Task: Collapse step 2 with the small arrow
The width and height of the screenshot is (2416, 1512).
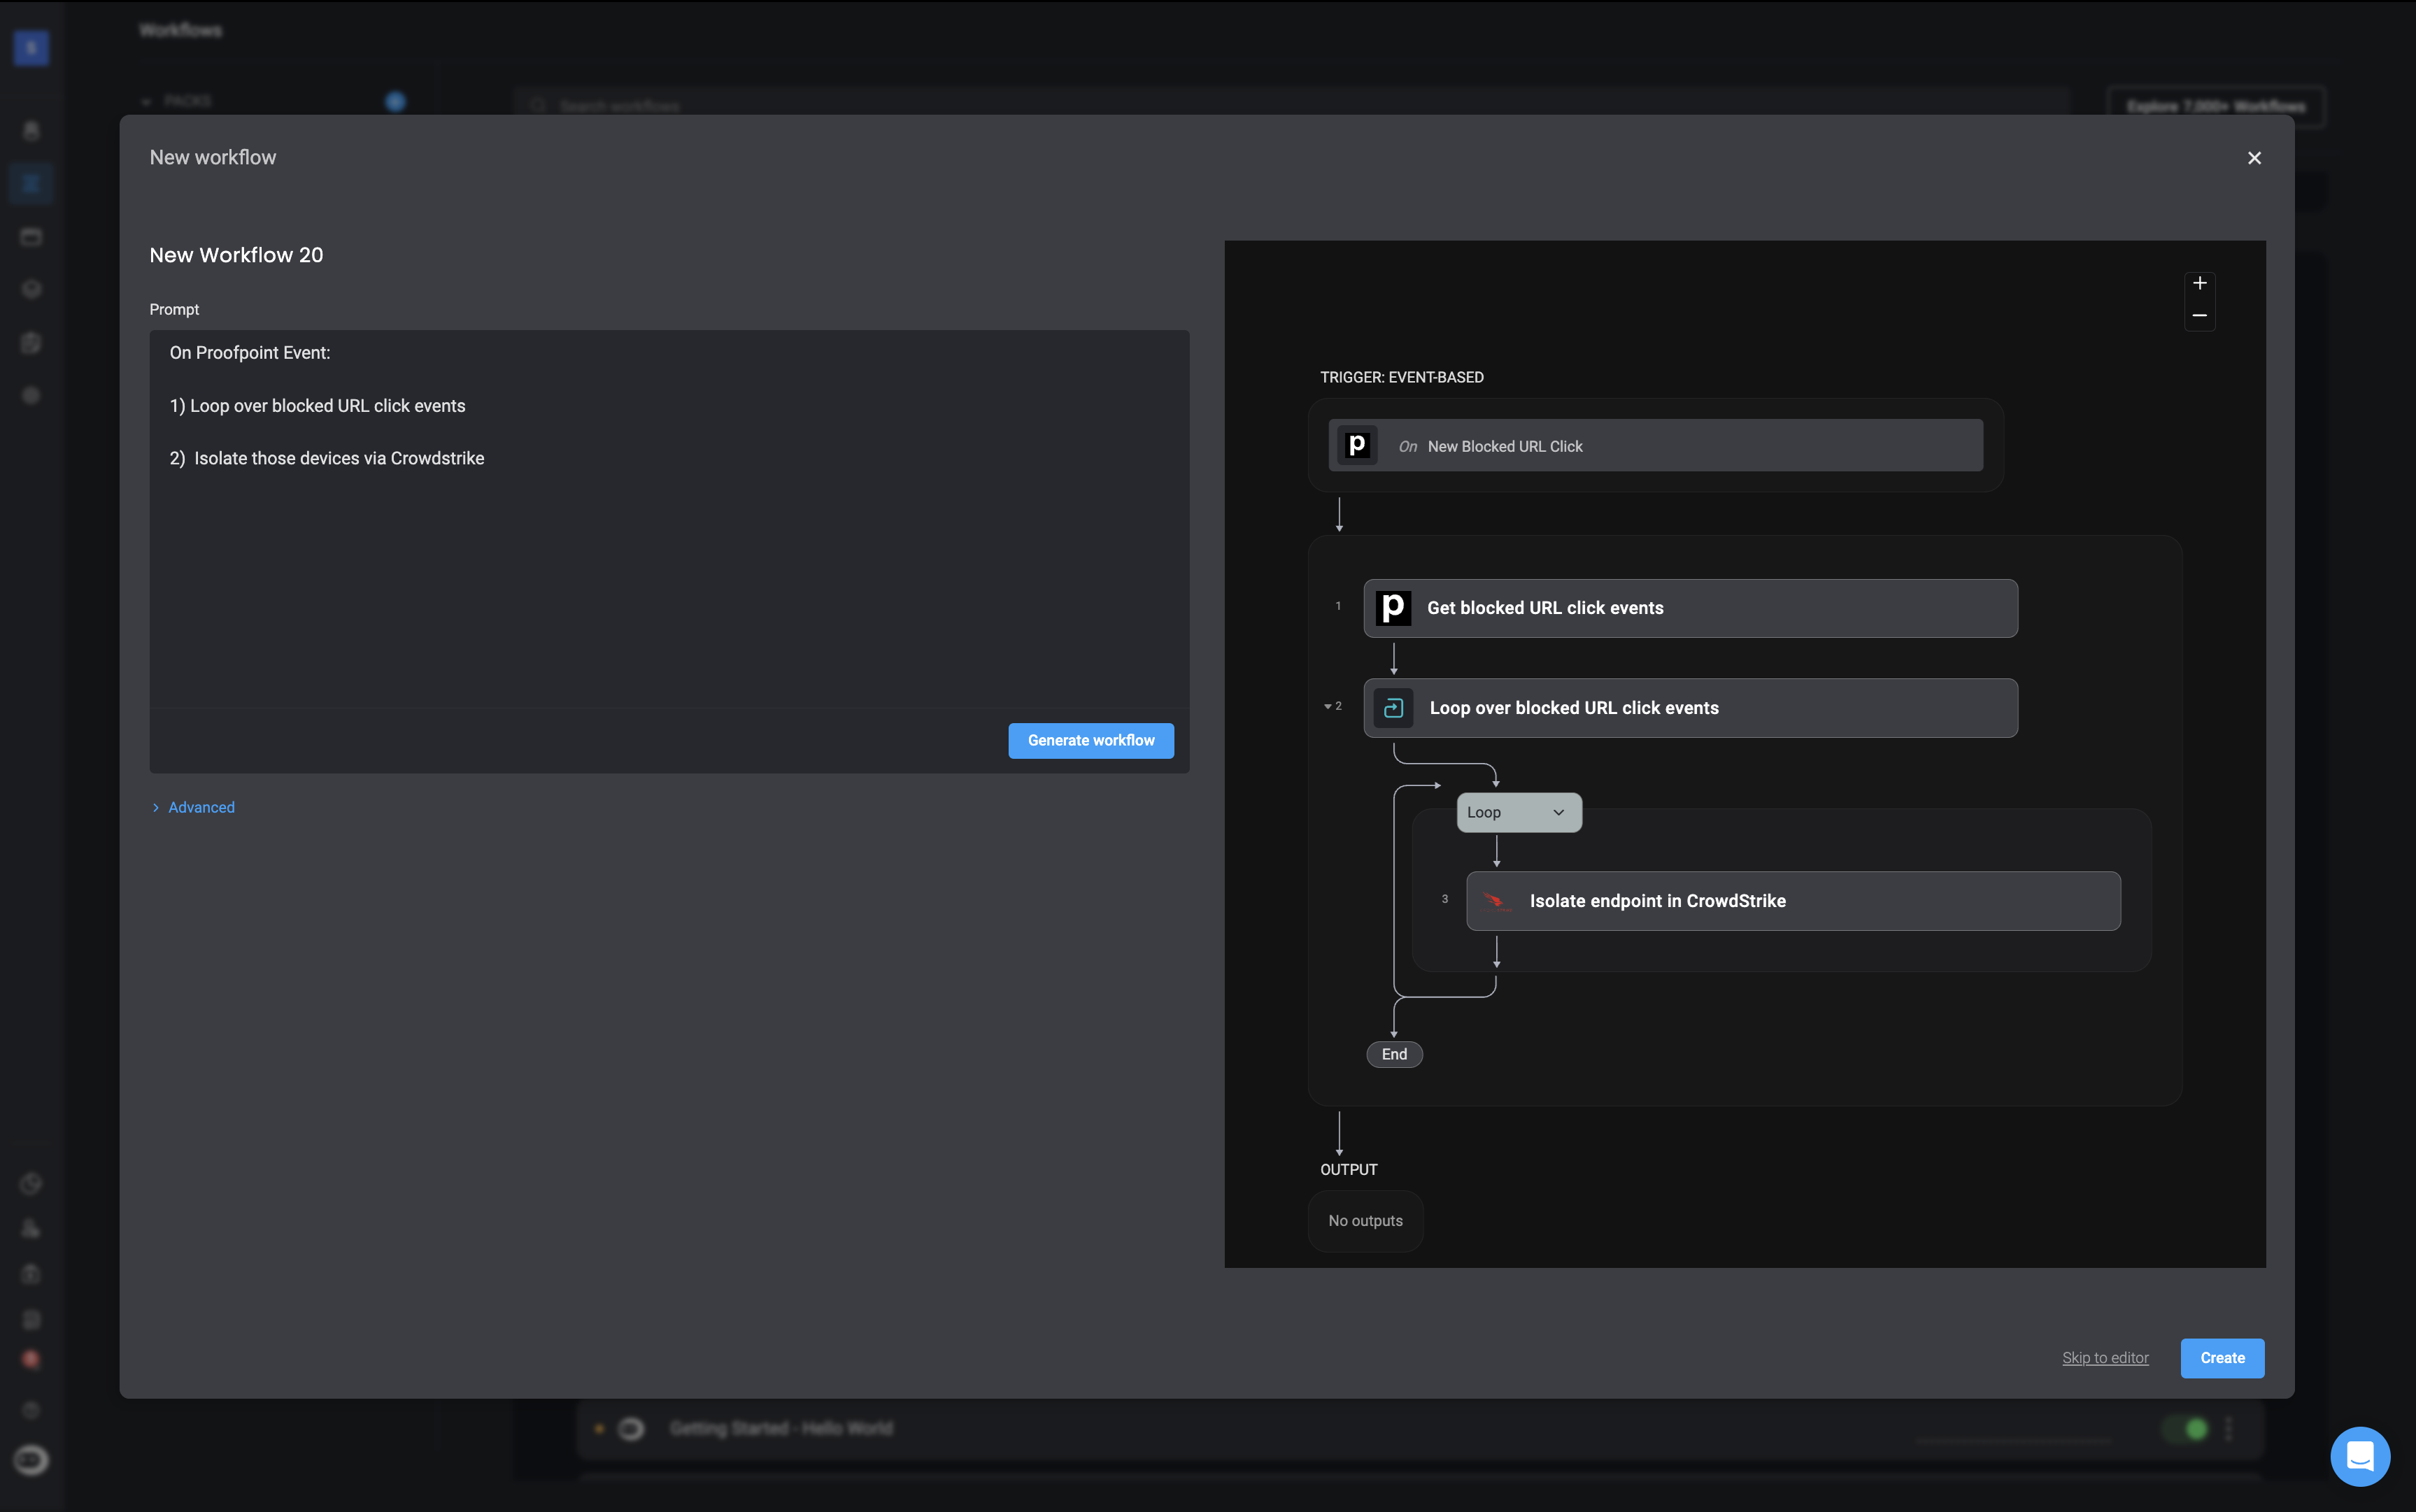Action: (x=1327, y=707)
